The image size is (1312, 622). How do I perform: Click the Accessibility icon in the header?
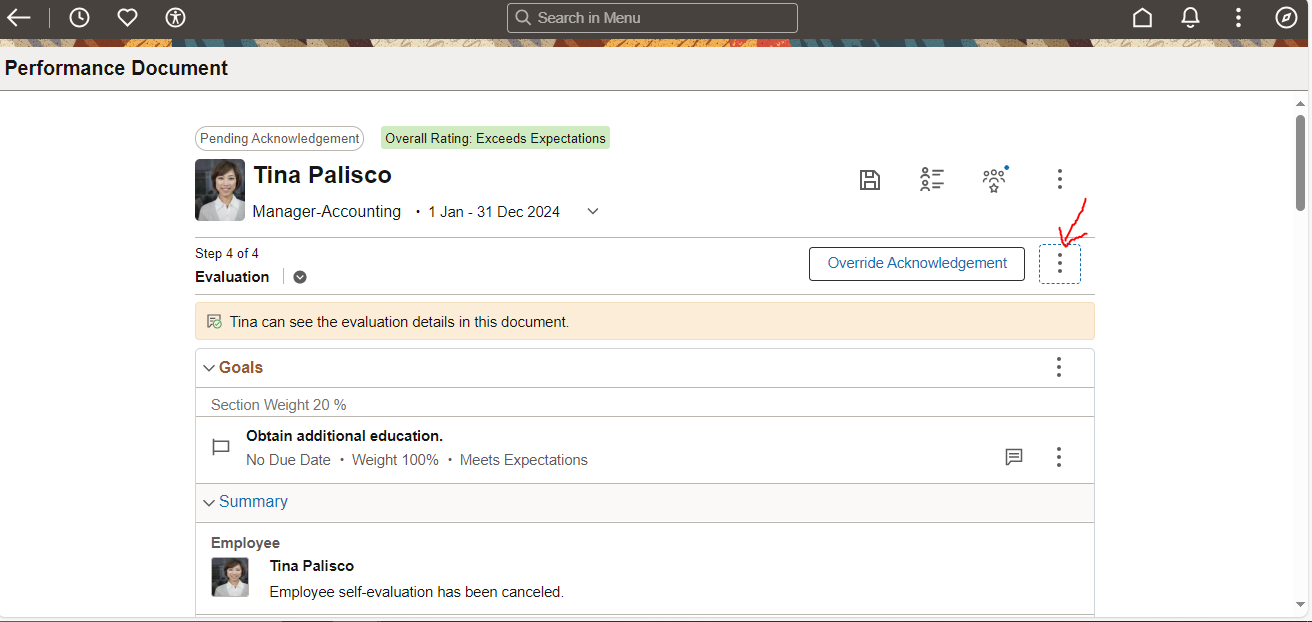click(175, 17)
